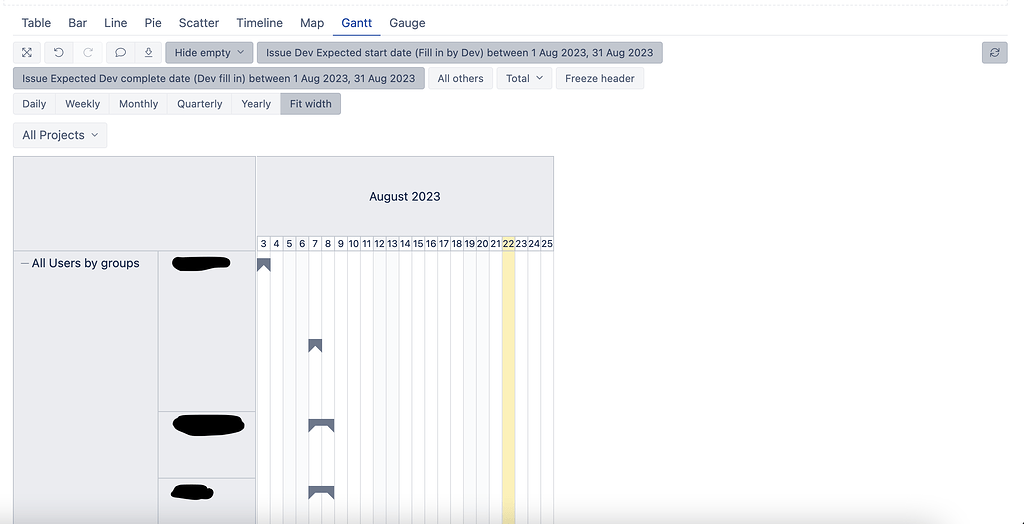Refresh the report with sync icon
Viewport: 1024px width, 524px height.
click(x=995, y=52)
